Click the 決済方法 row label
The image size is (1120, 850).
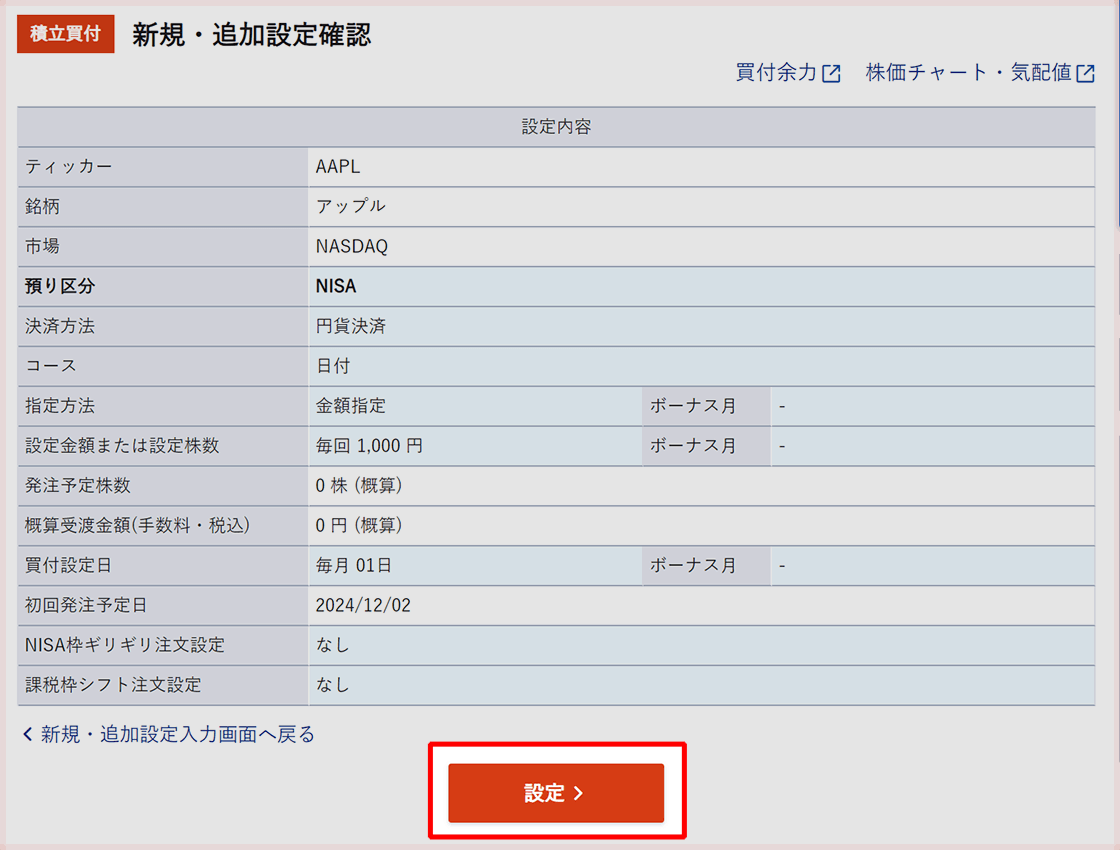60,326
